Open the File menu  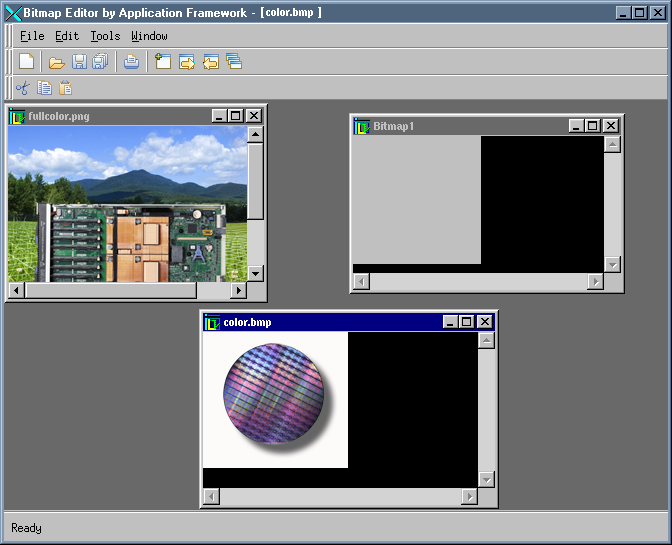click(x=32, y=36)
